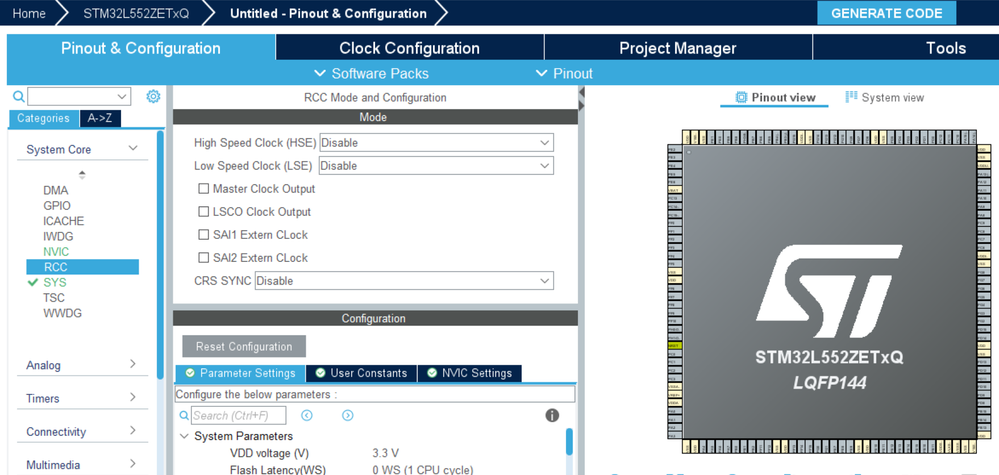Viewport: 999px width, 475px height.
Task: Select IWDG in System Core list
Action: 58,236
